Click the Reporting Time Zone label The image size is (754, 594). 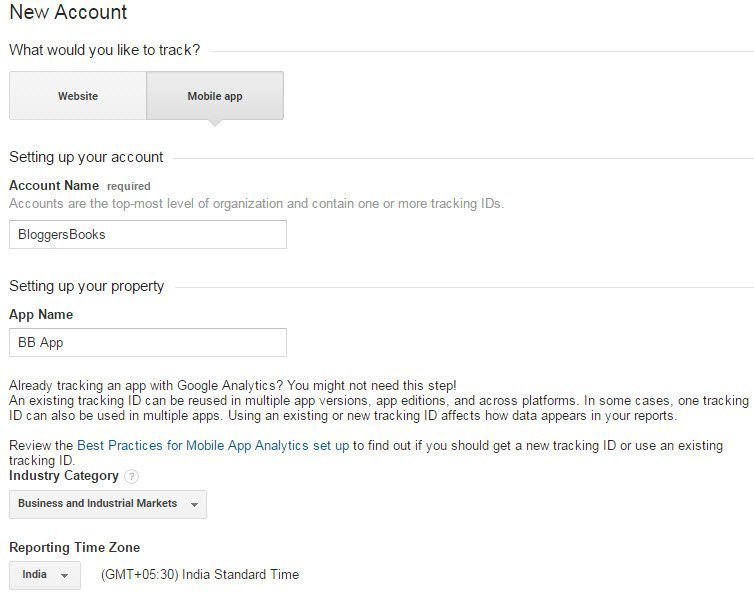point(75,547)
